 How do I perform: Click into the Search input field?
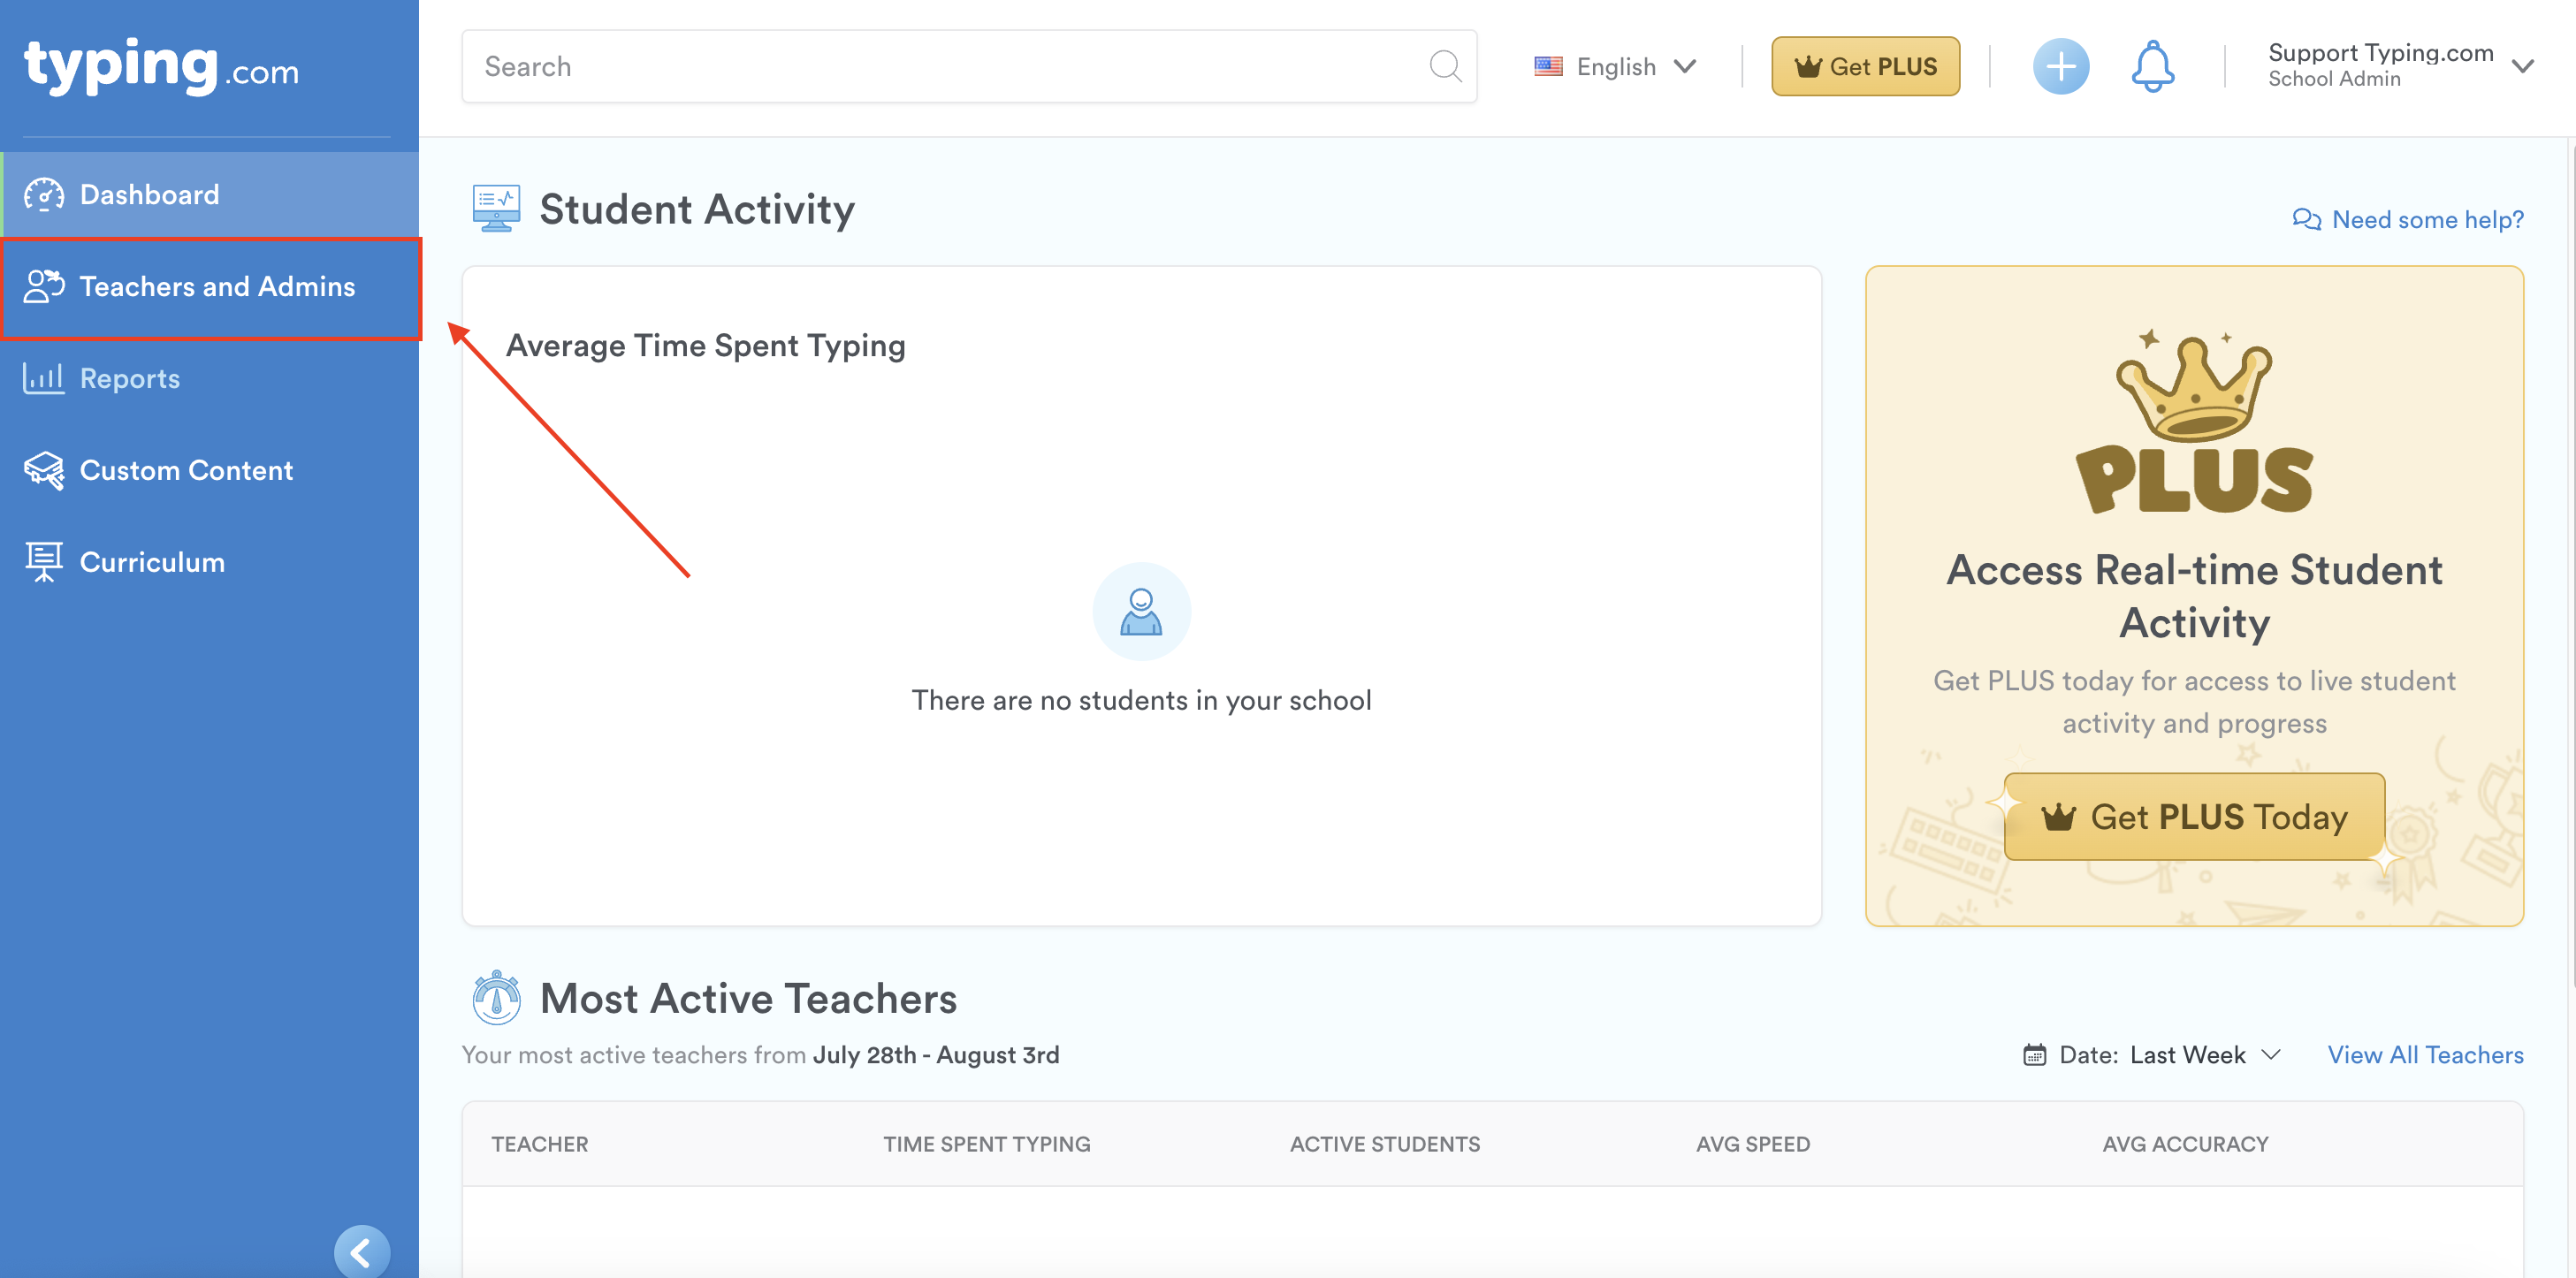click(x=940, y=67)
